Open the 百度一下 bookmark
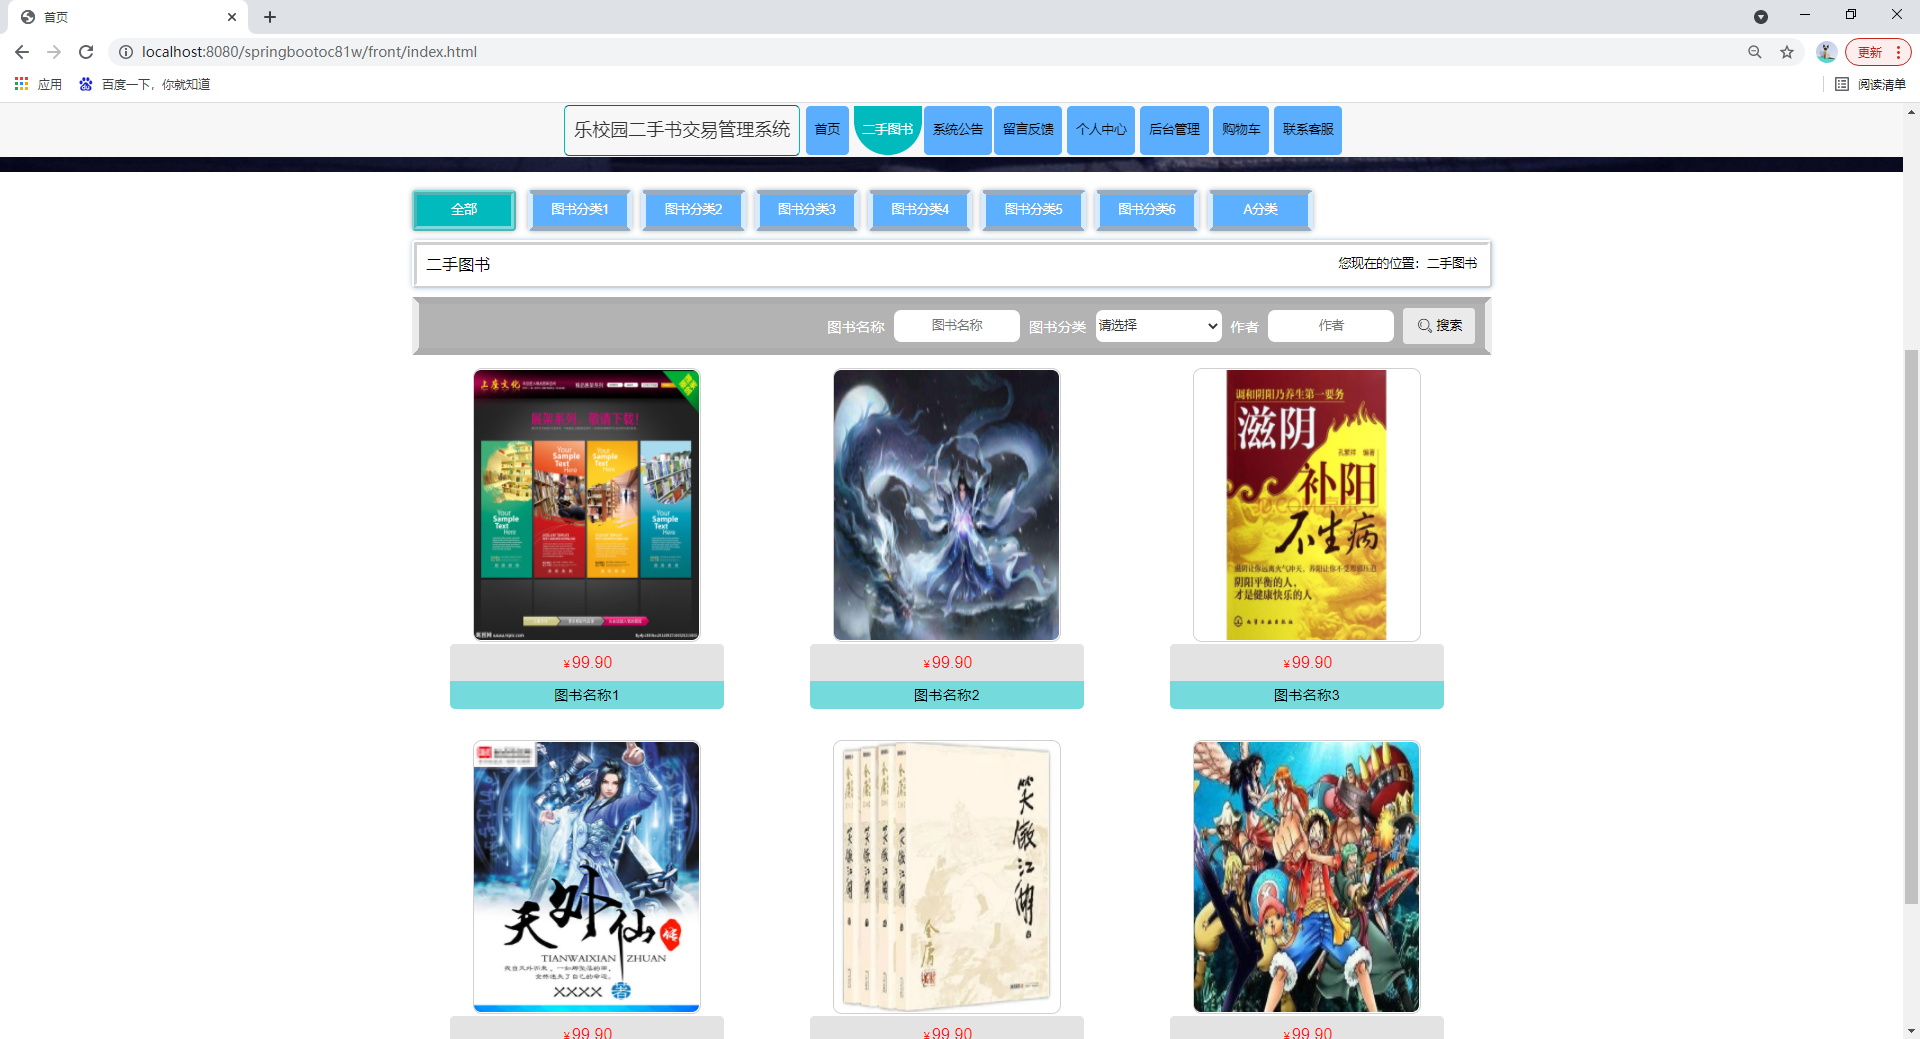Image resolution: width=1920 pixels, height=1039 pixels. coord(145,84)
